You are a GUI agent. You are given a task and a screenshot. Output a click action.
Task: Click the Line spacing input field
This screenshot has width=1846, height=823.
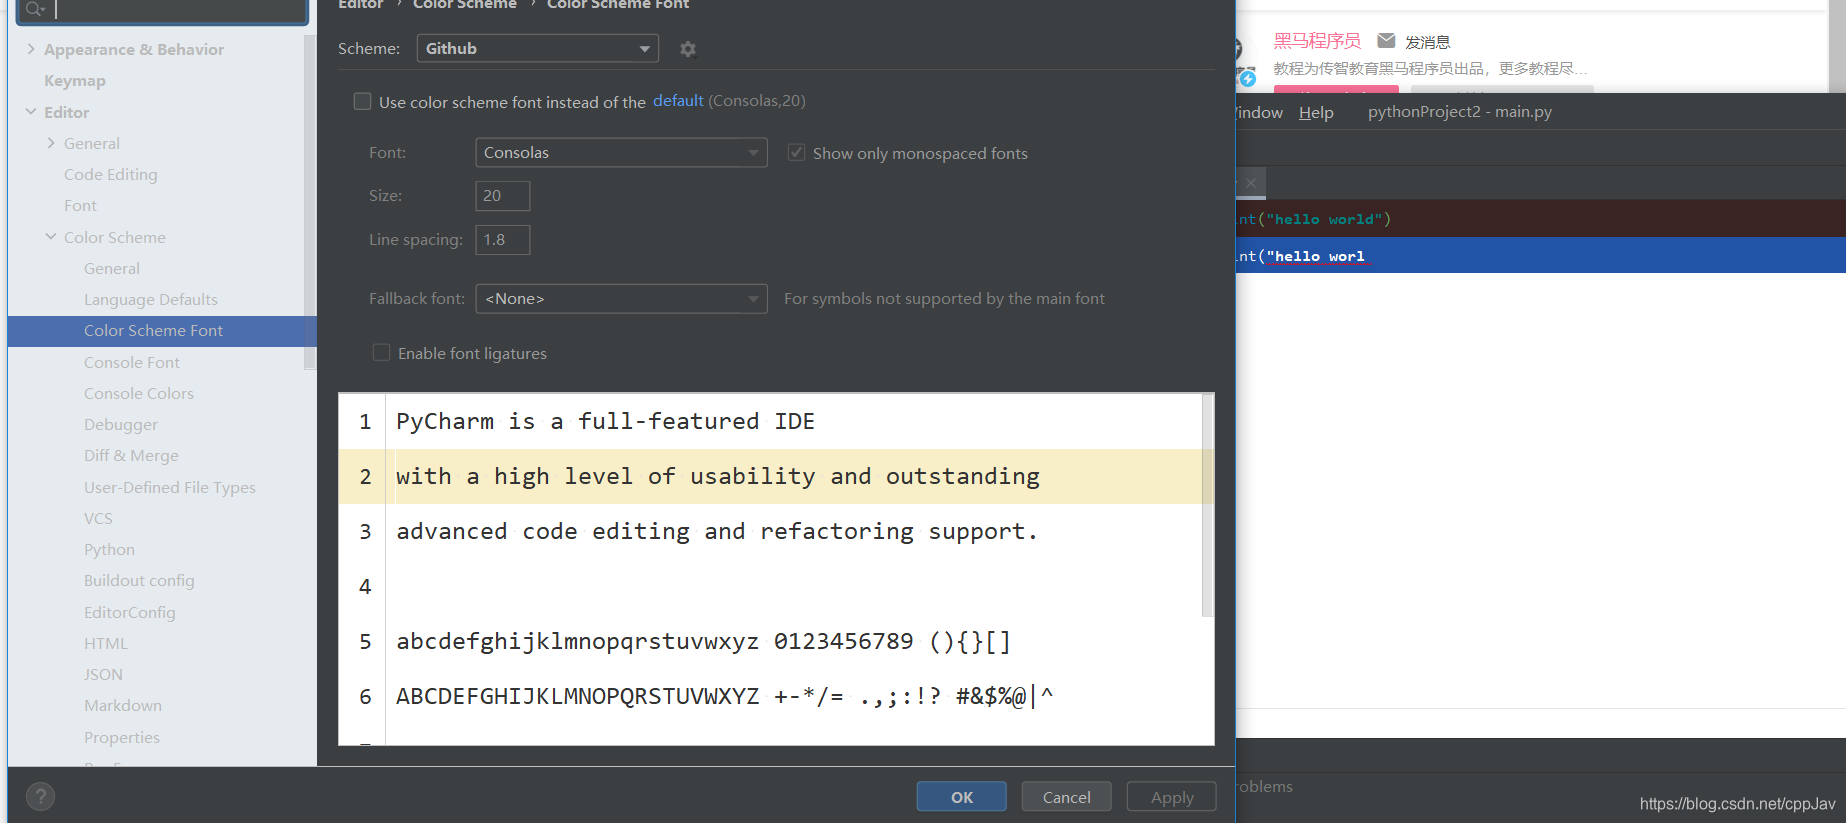click(502, 240)
